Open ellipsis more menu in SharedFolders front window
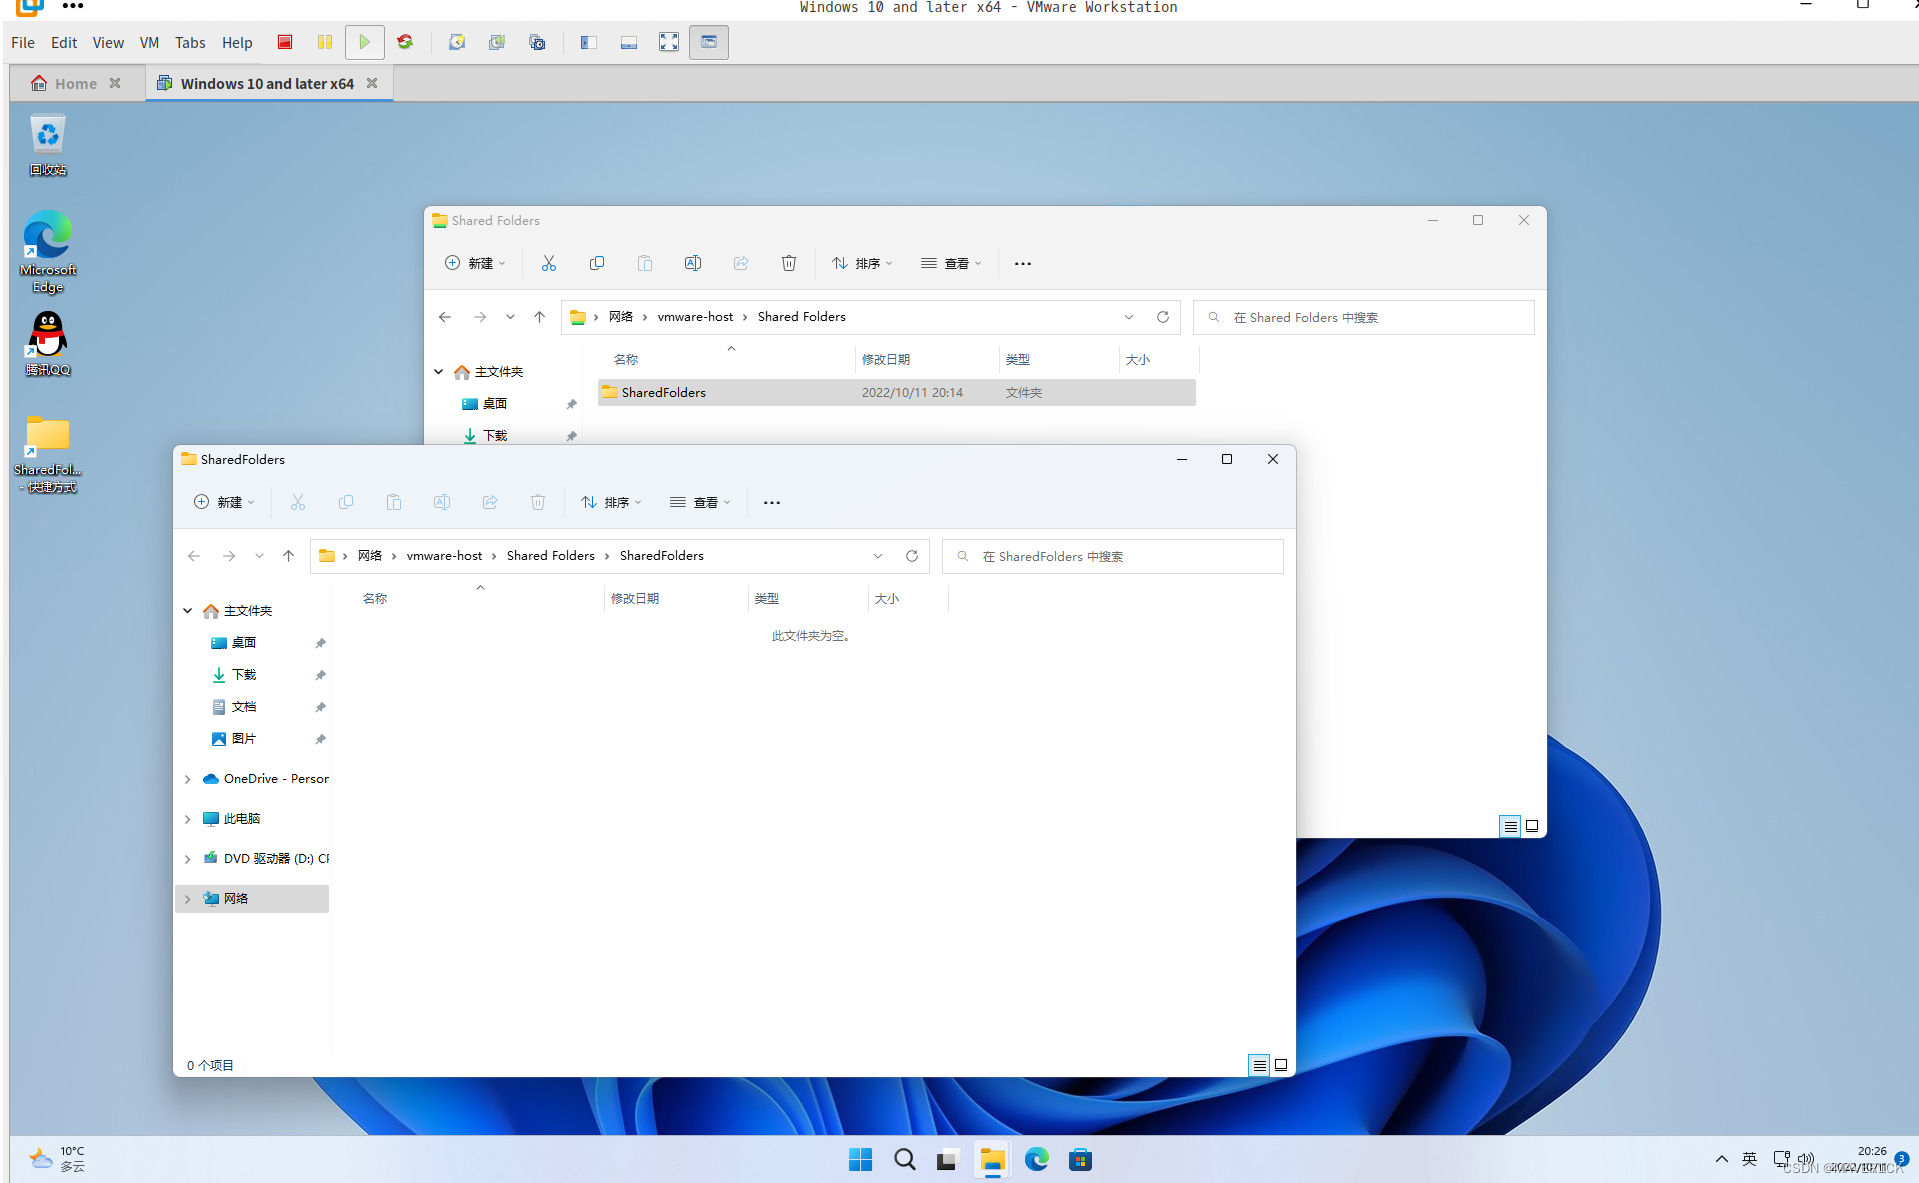The width and height of the screenshot is (1919, 1183). [772, 502]
